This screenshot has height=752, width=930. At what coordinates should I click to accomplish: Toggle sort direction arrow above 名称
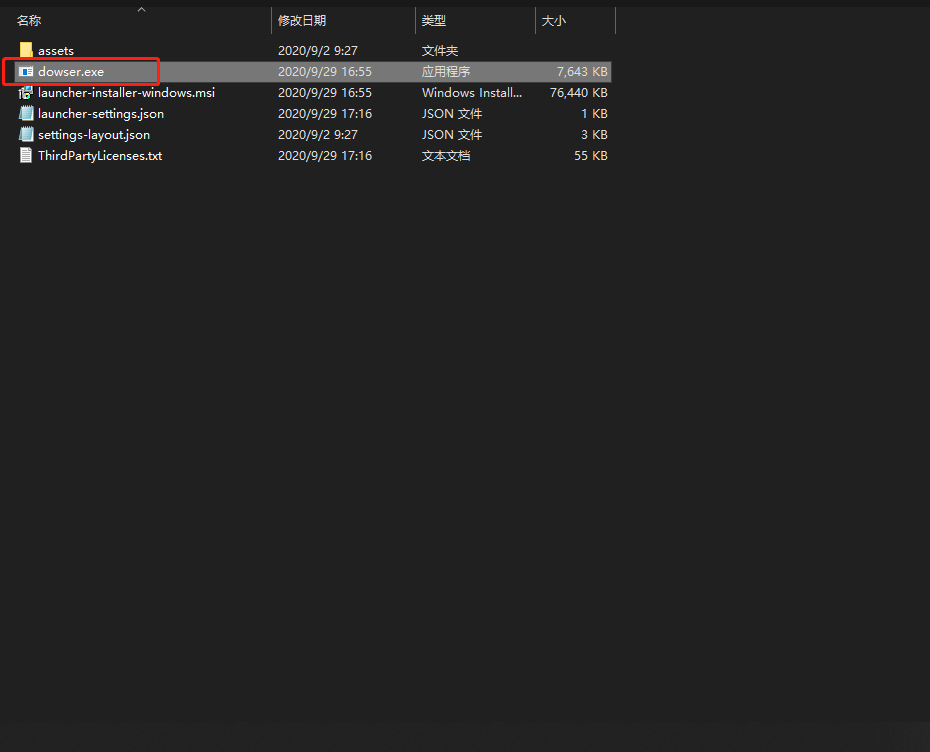point(141,9)
